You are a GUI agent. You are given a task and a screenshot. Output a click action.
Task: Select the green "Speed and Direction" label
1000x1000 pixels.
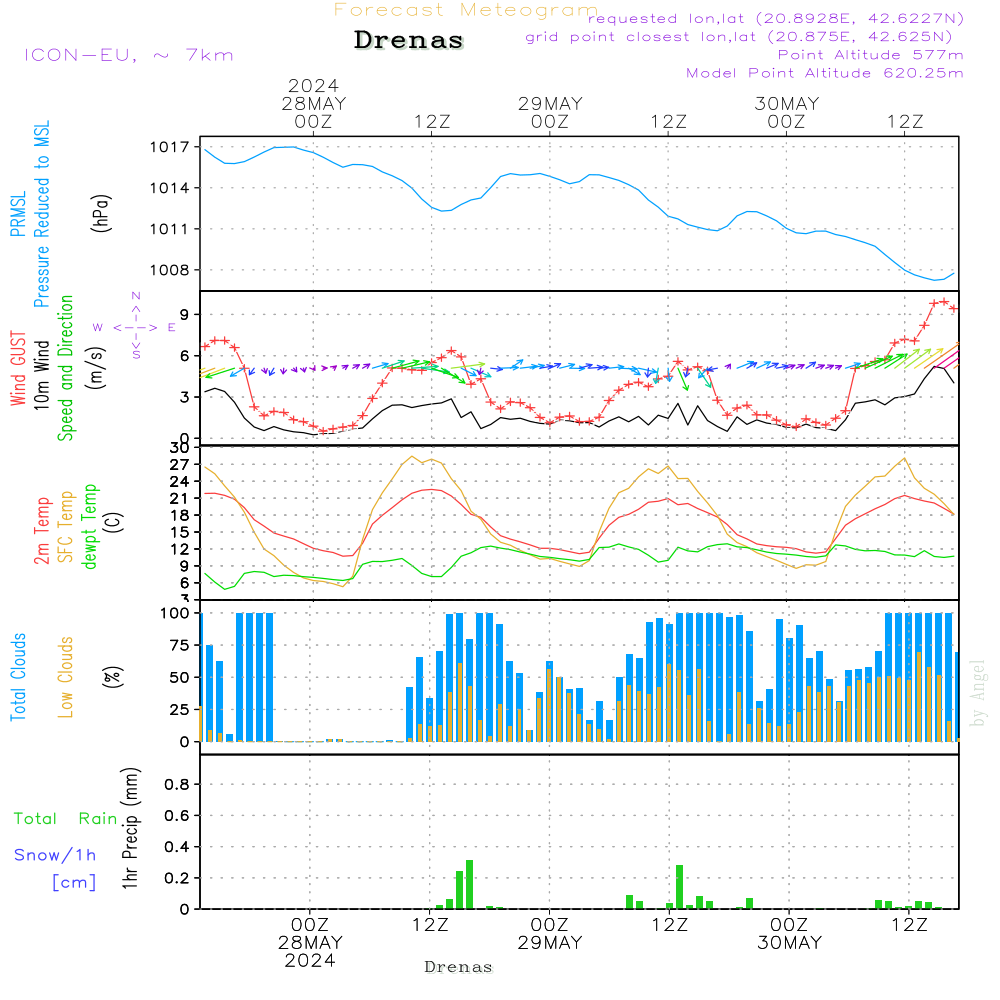click(x=66, y=368)
